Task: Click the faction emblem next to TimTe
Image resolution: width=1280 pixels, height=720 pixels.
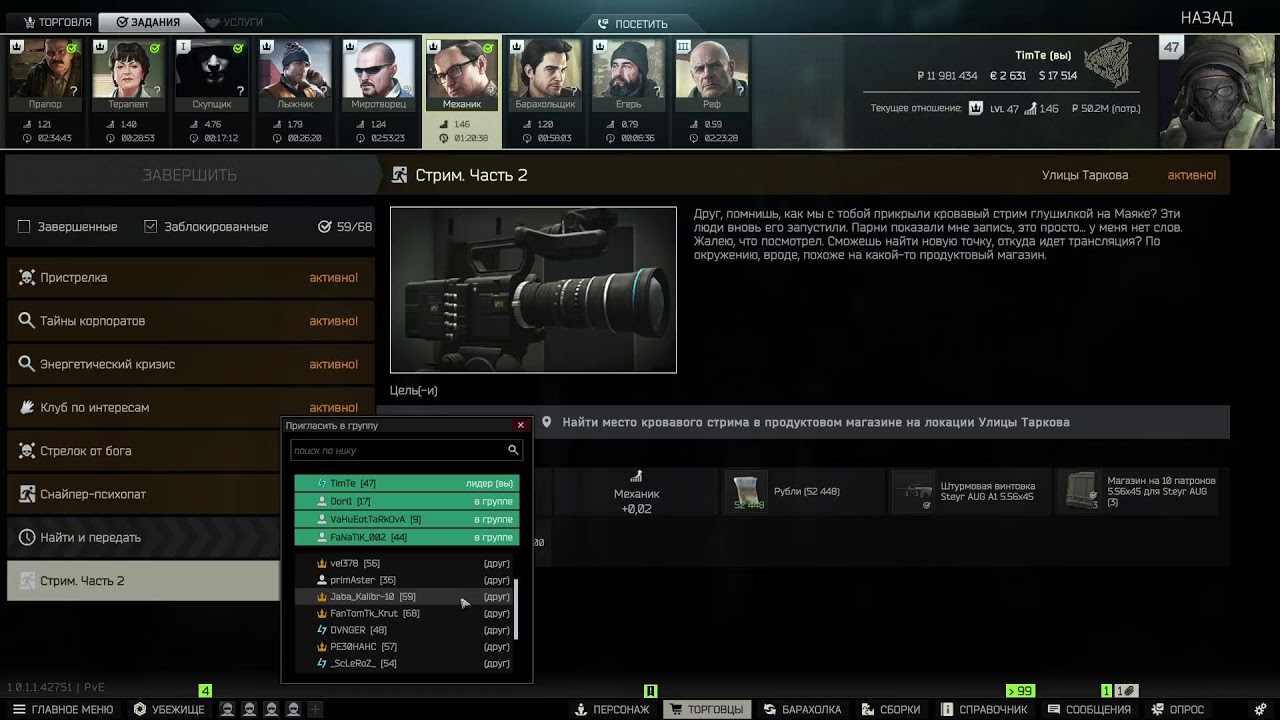Action: coord(1108,63)
